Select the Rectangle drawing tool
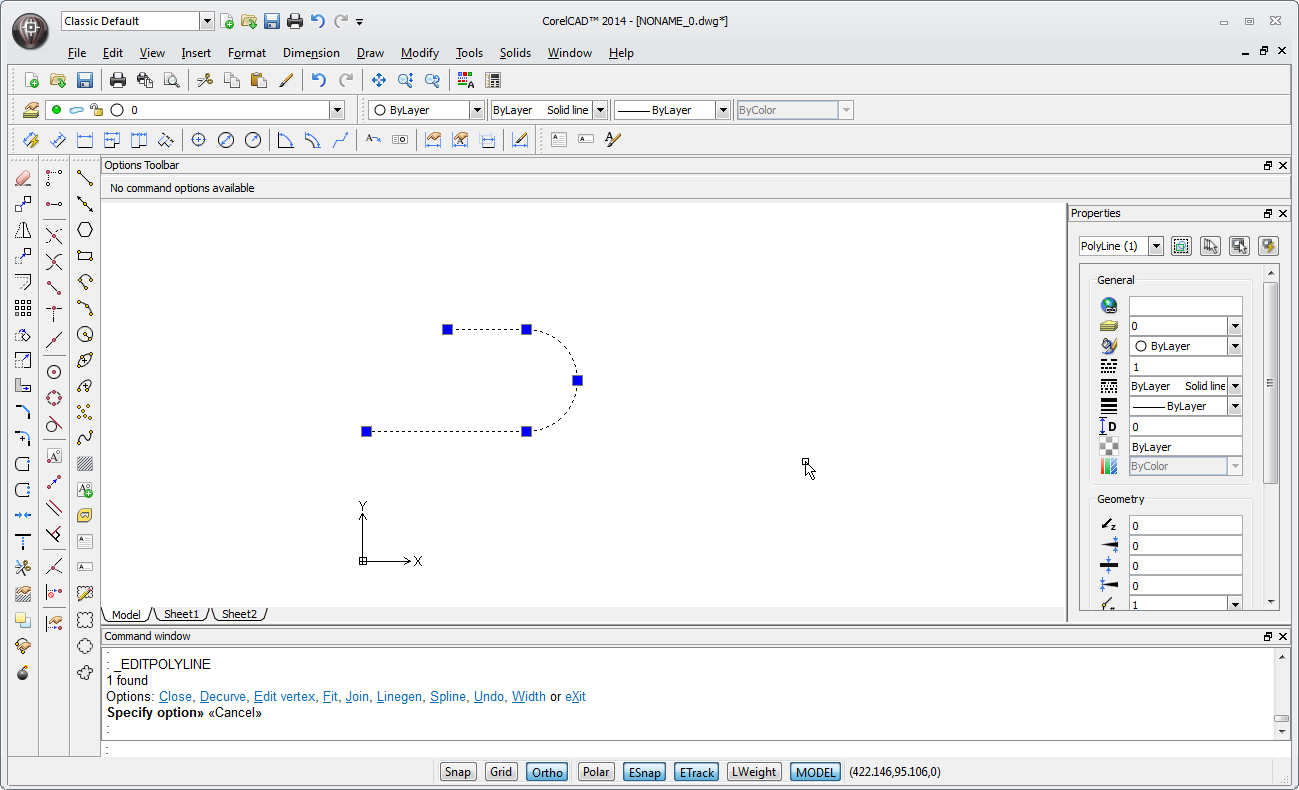Screen dimensions: 1299x790 pos(85,256)
